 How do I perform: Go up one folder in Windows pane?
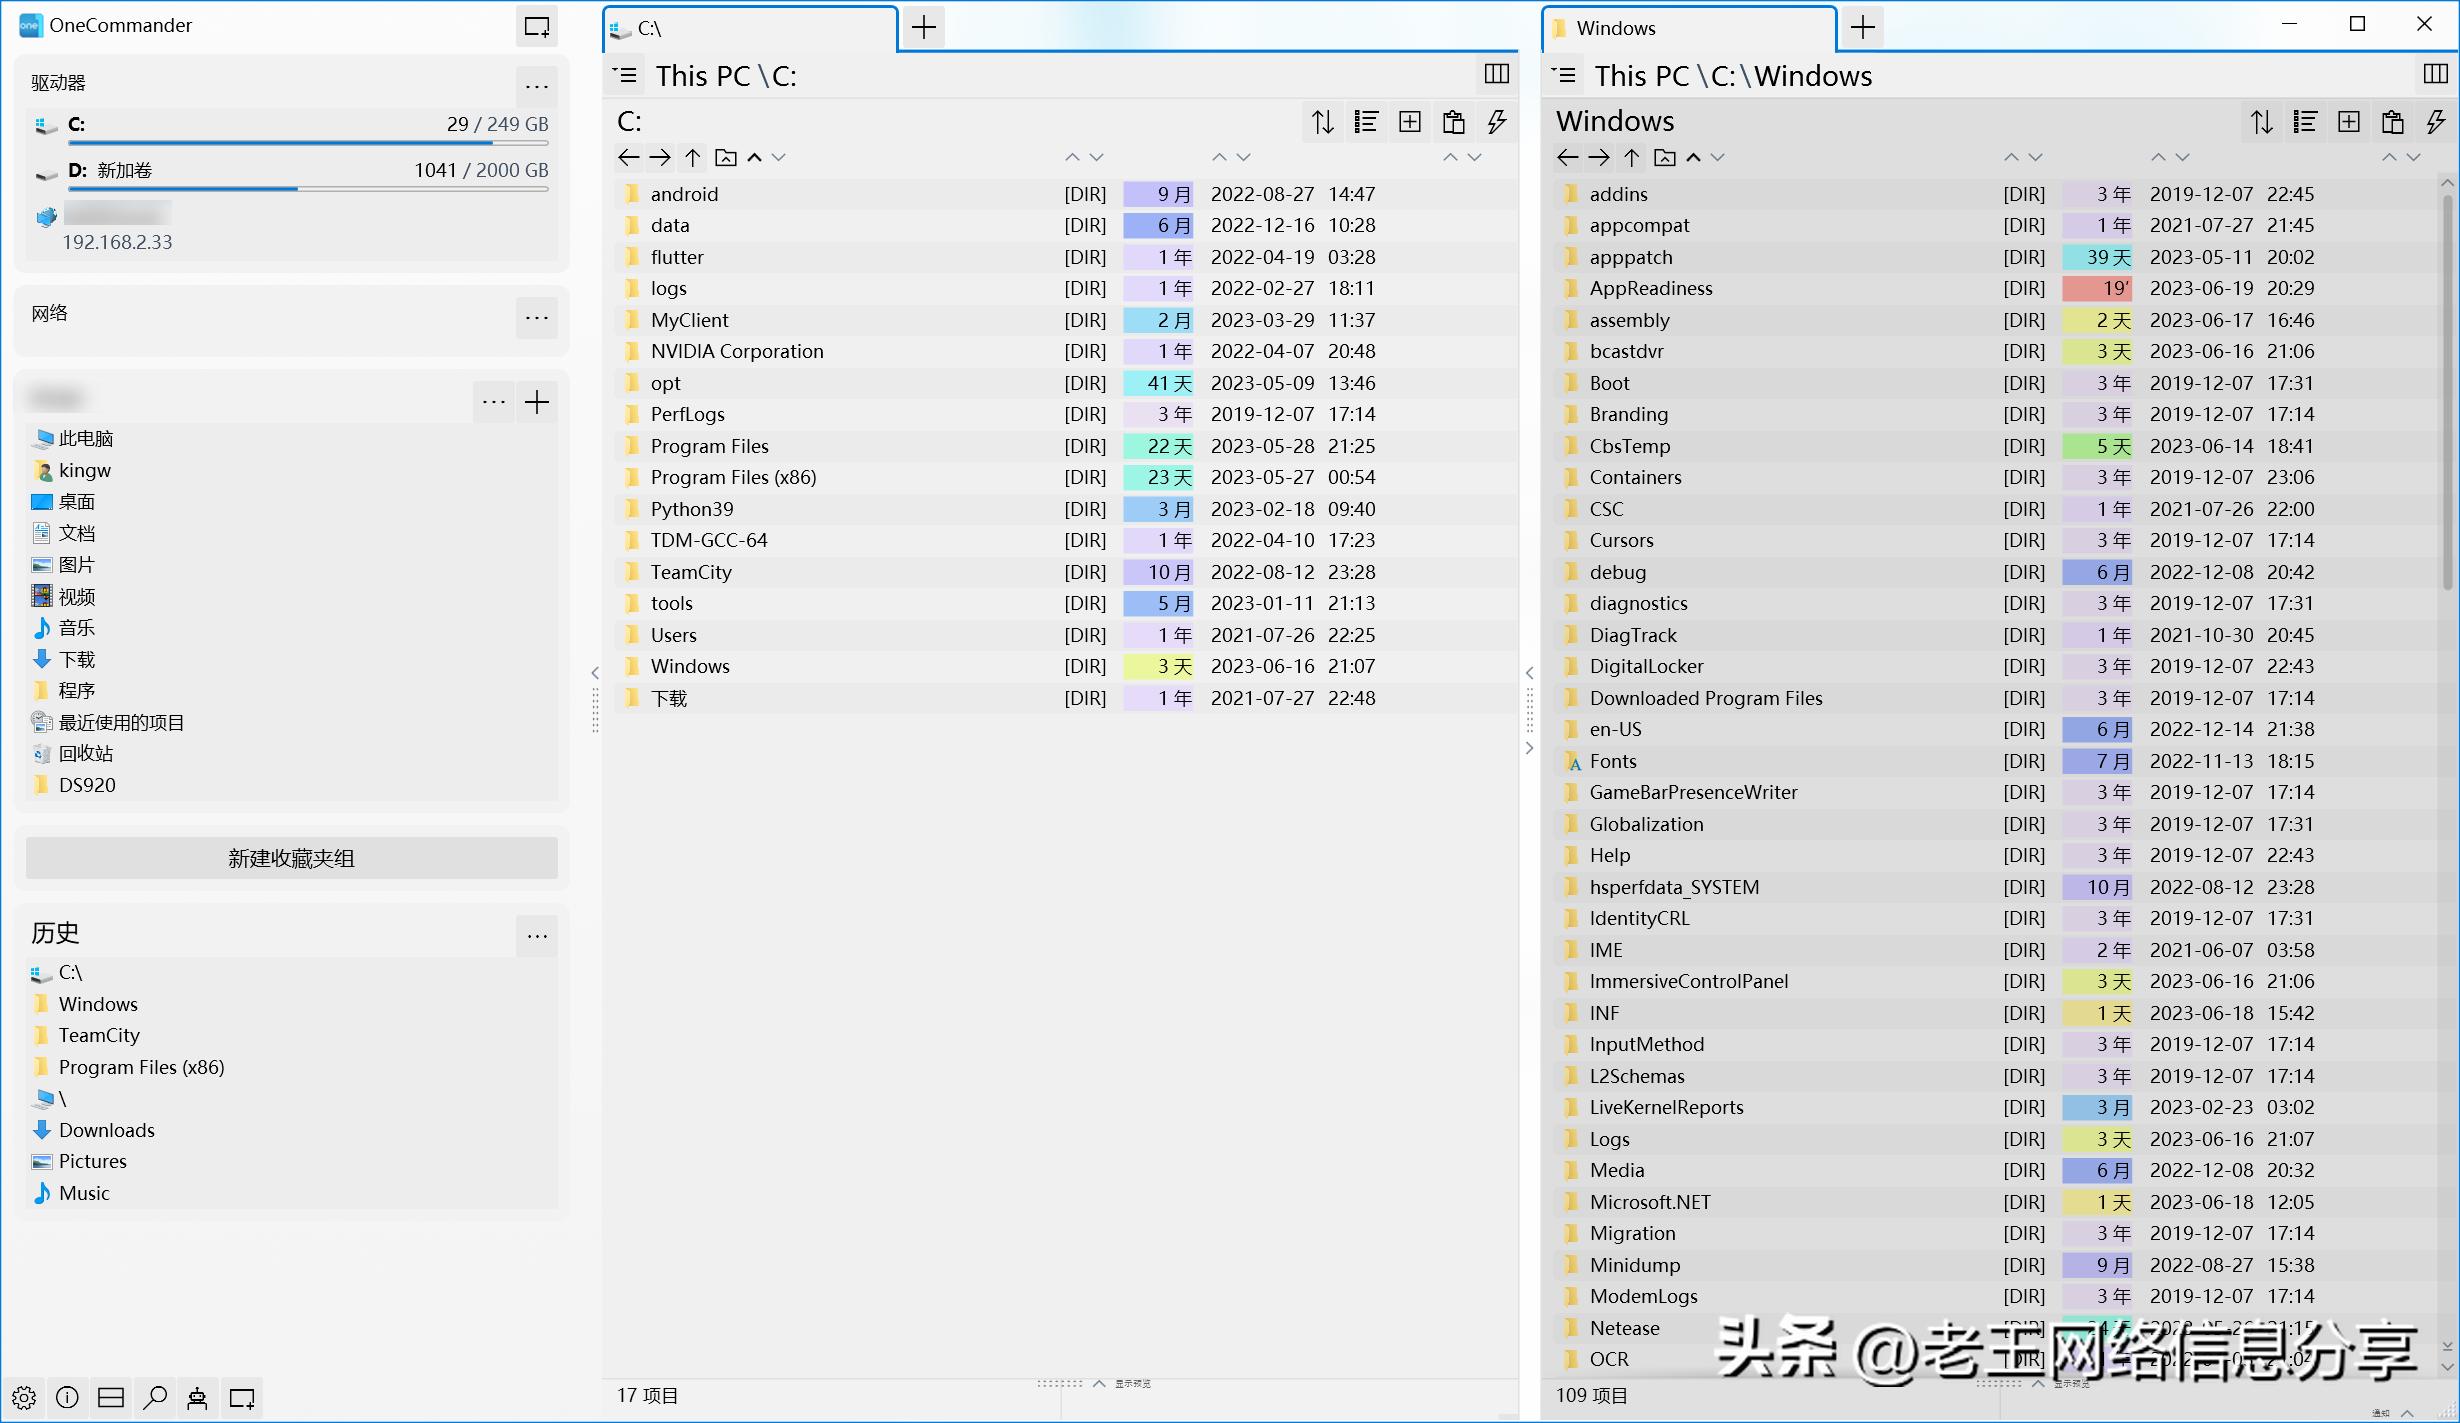[x=1632, y=157]
